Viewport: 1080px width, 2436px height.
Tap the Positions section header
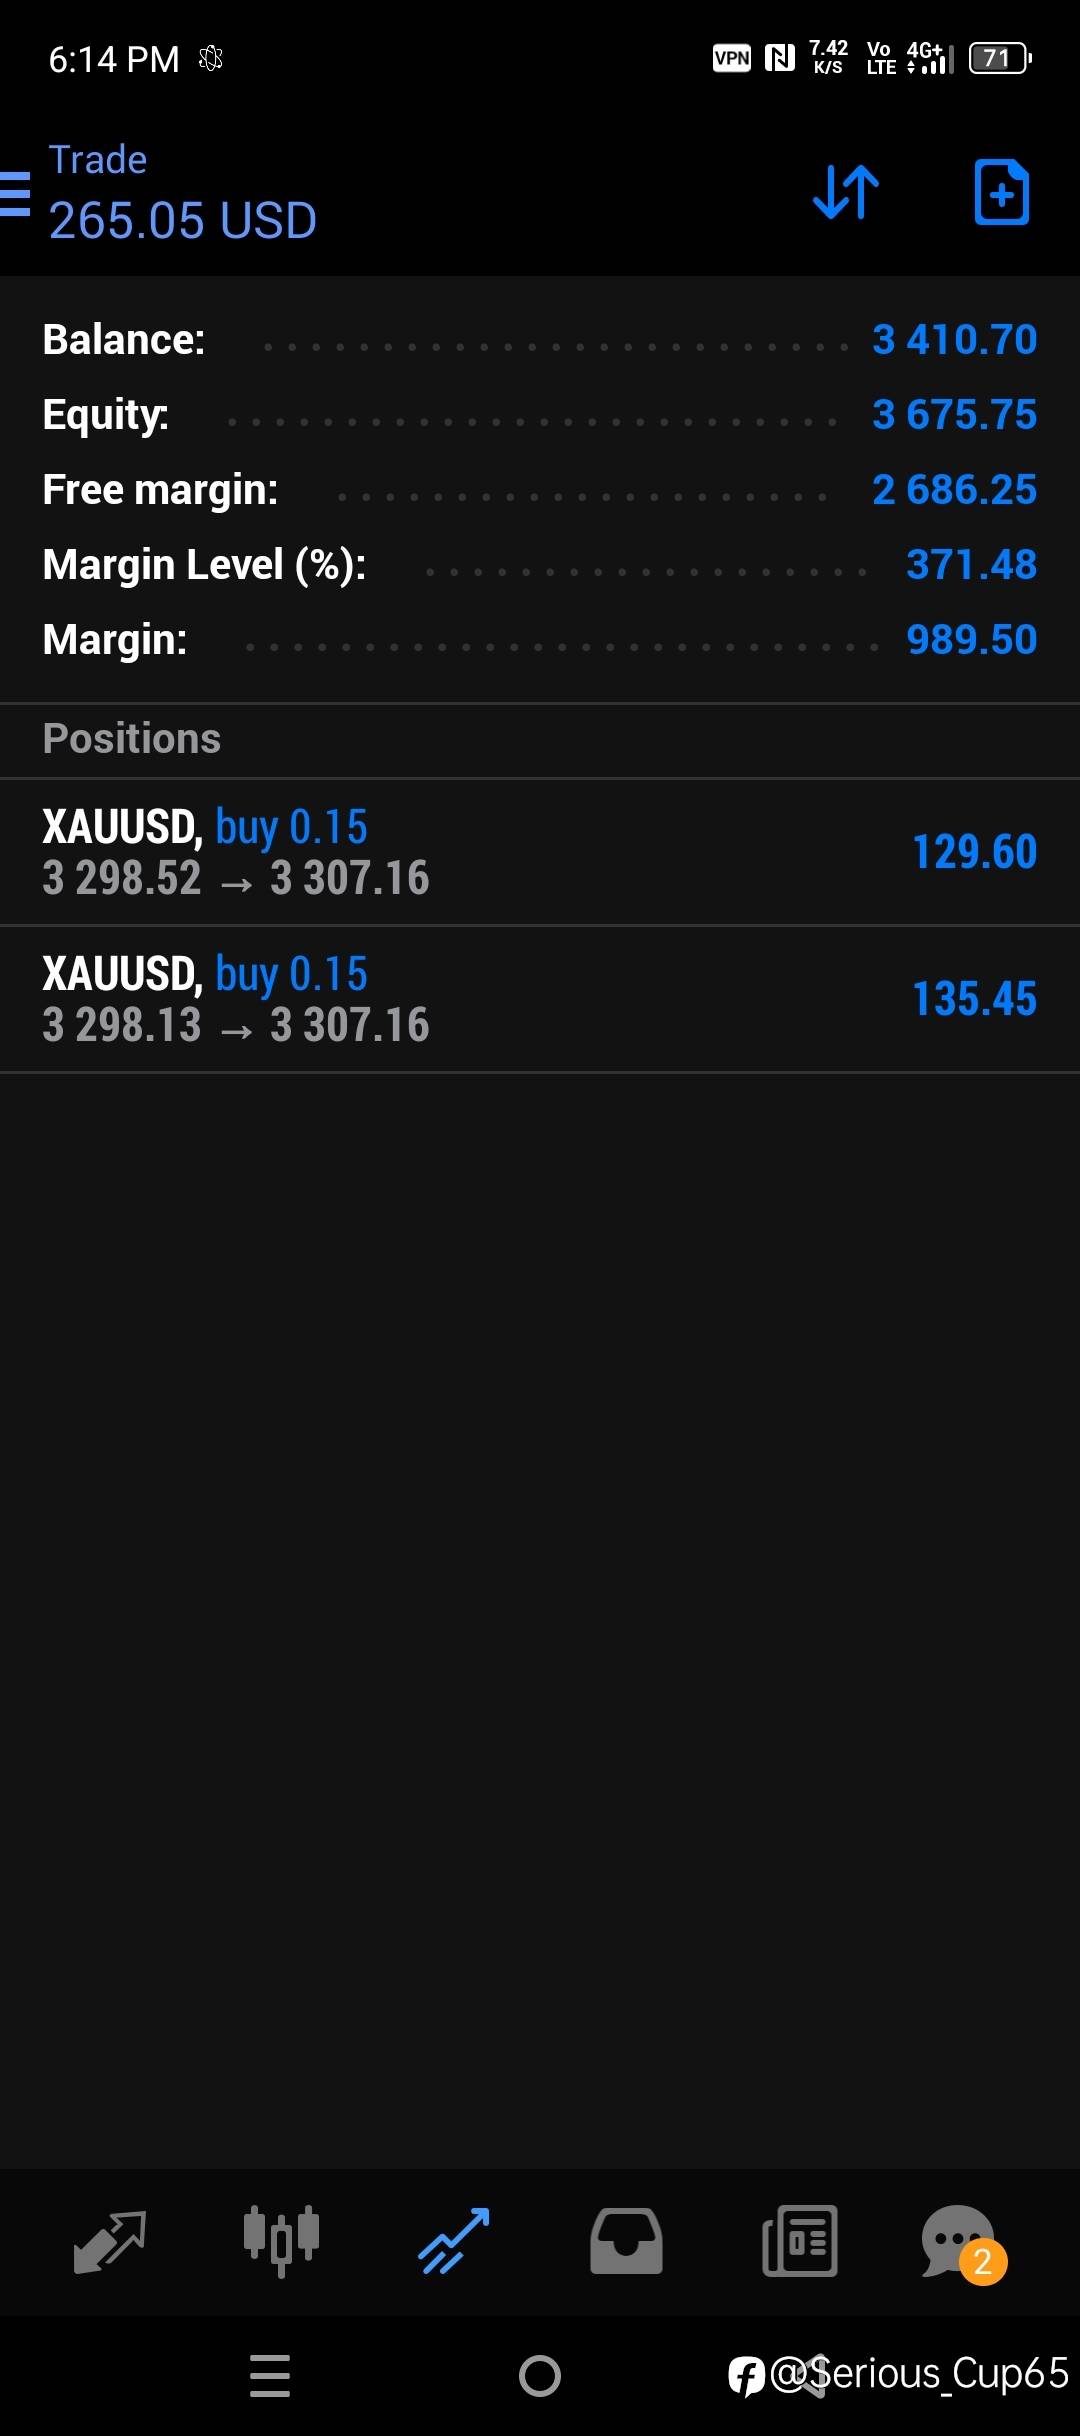tap(540, 740)
